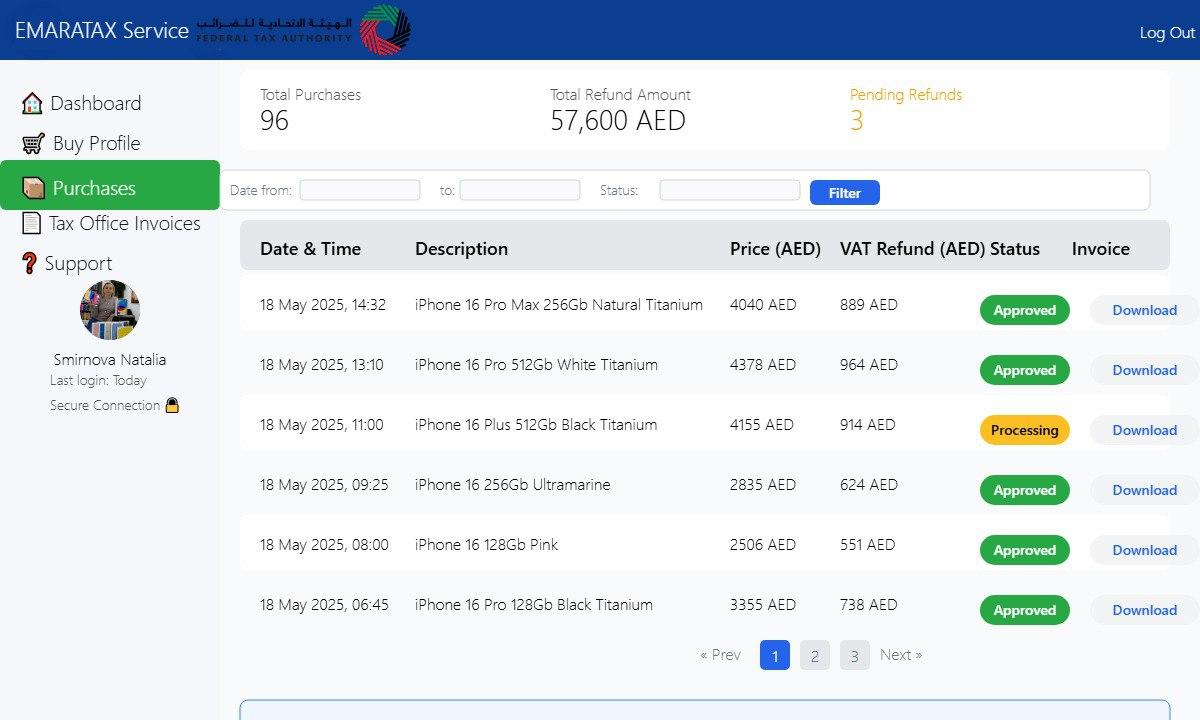This screenshot has height=720, width=1200.
Task: Click the Buy Profile shopping cart icon
Action: point(33,143)
